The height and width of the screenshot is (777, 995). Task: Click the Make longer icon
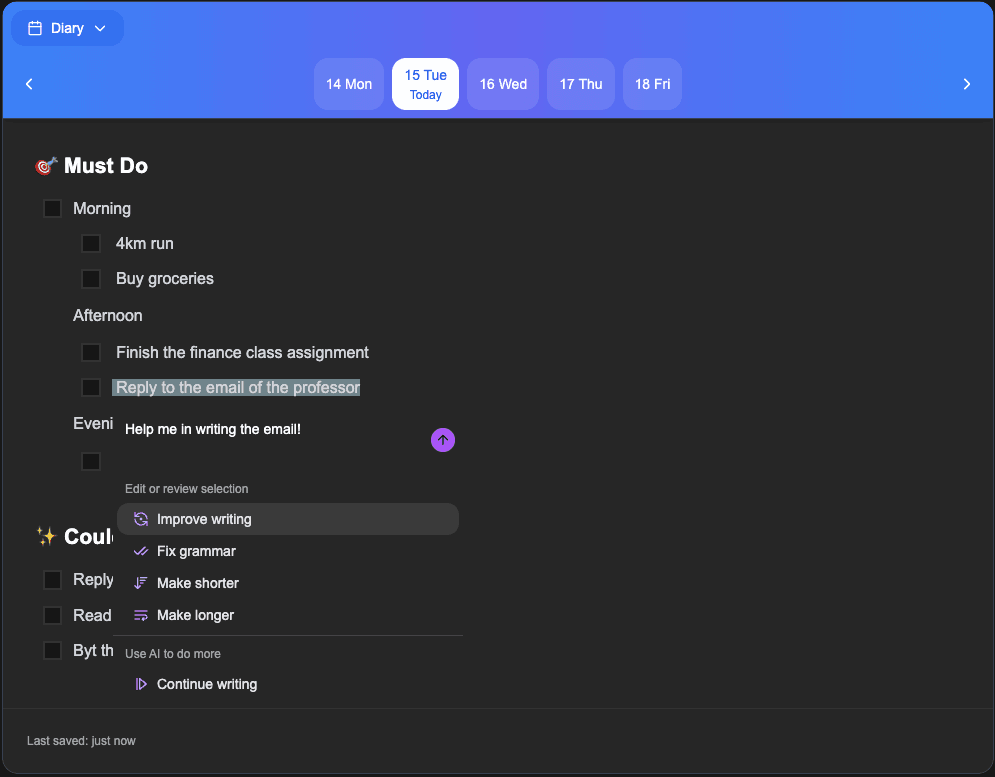(x=140, y=615)
